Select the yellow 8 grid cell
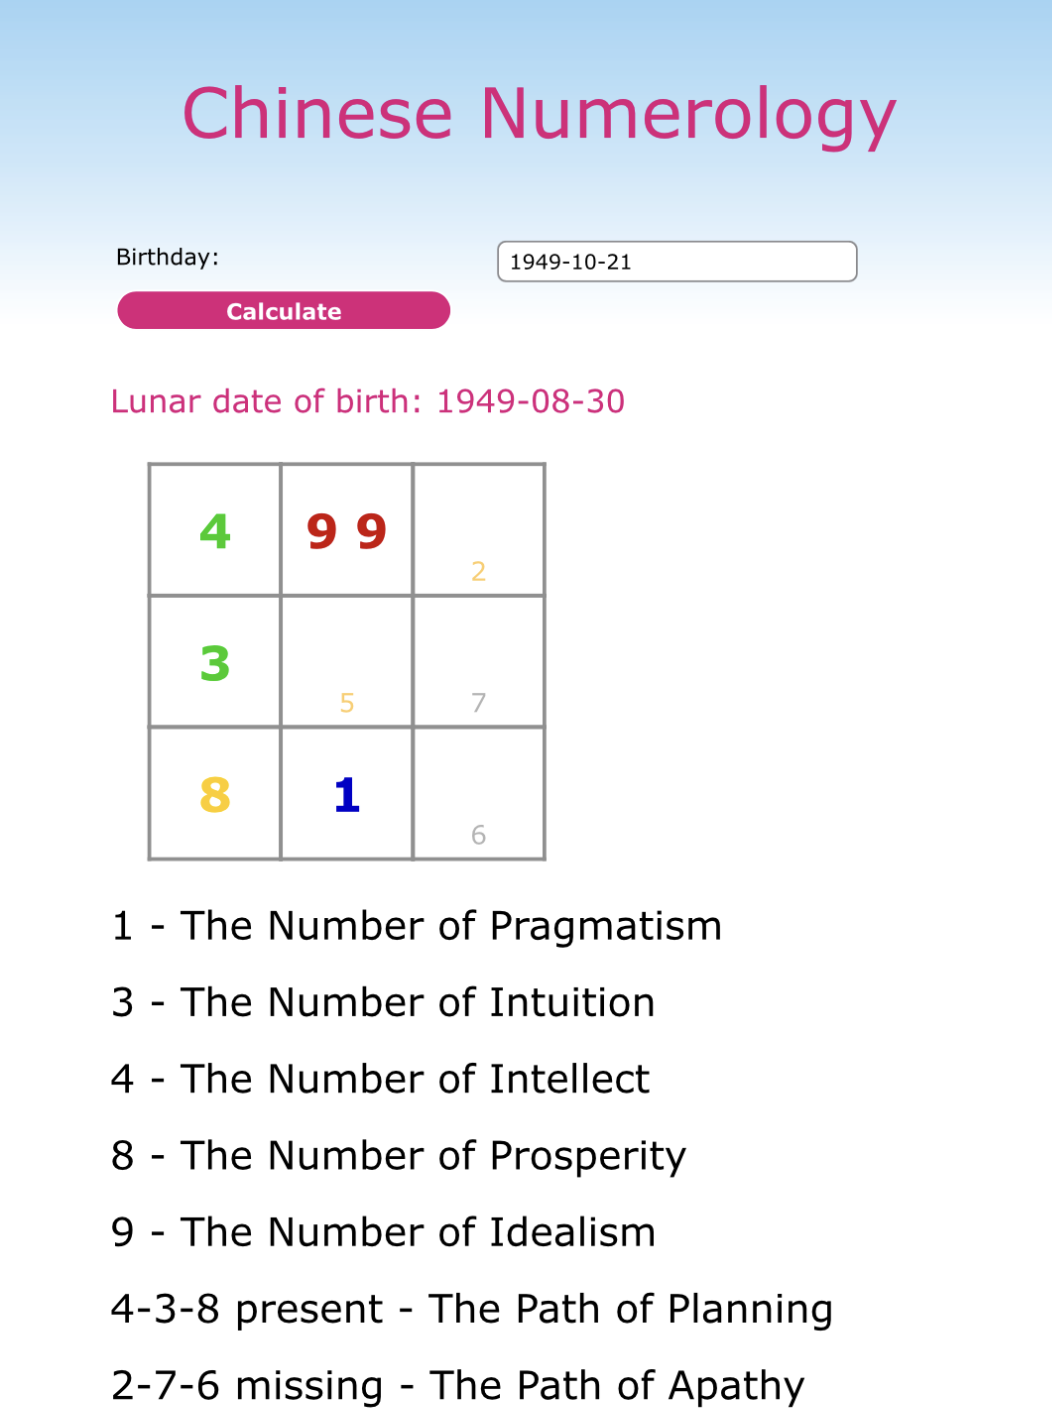Screen dimensions: 1052x1413 pos(215,794)
